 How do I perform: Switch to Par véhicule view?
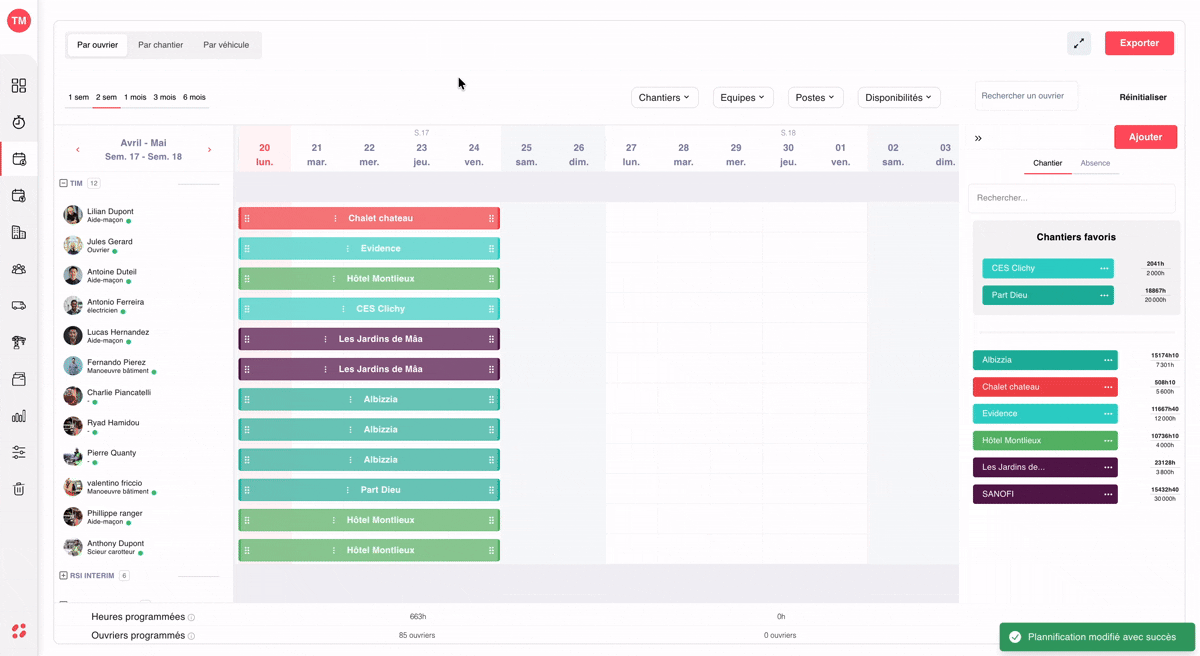[226, 45]
